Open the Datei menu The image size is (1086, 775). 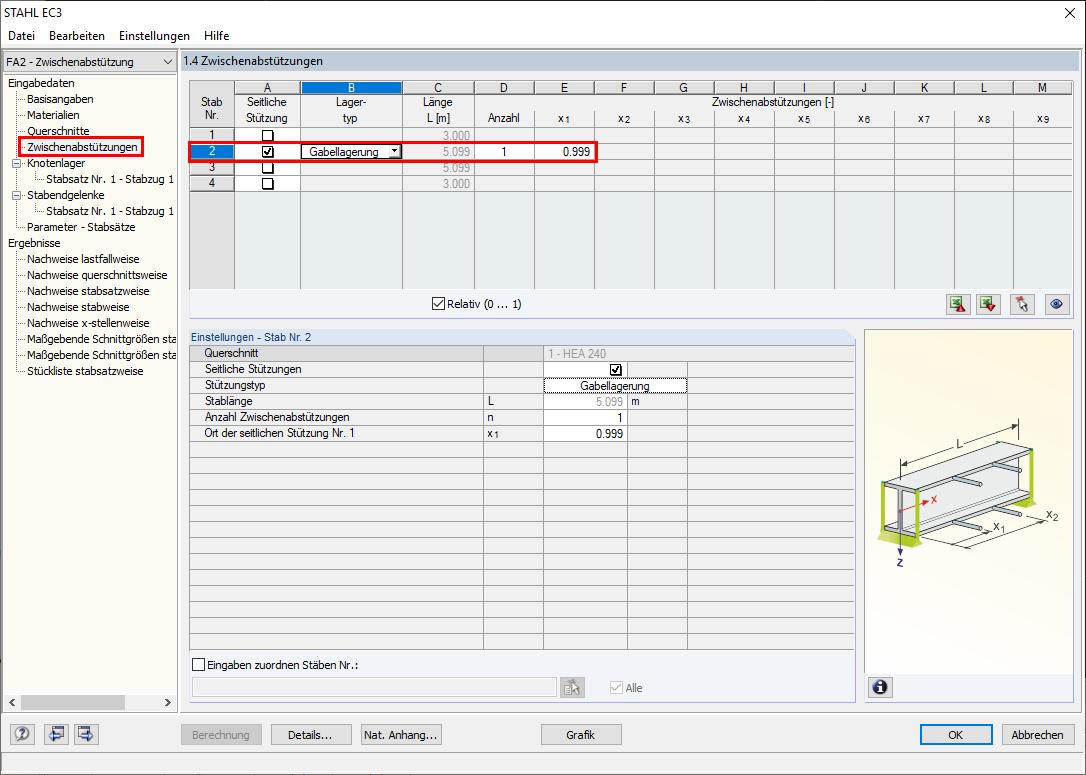(21, 35)
